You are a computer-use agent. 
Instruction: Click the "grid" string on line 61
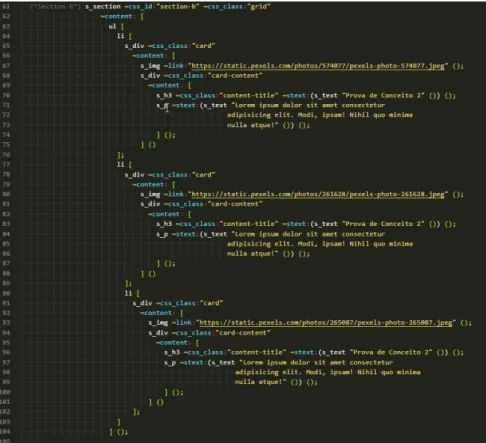point(259,6)
